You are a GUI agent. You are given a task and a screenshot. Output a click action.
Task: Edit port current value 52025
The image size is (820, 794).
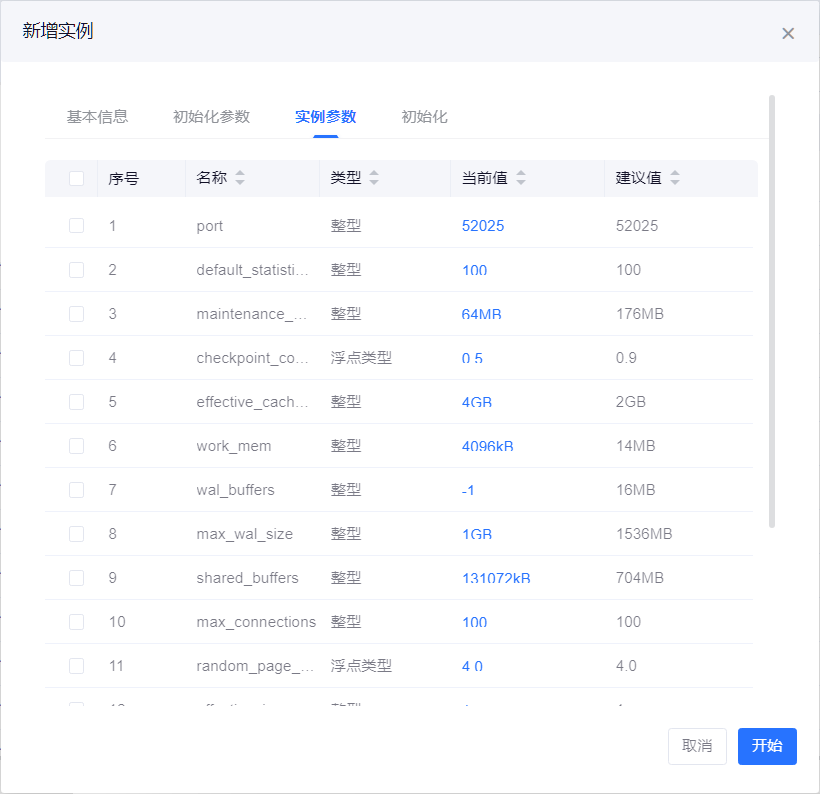[483, 226]
